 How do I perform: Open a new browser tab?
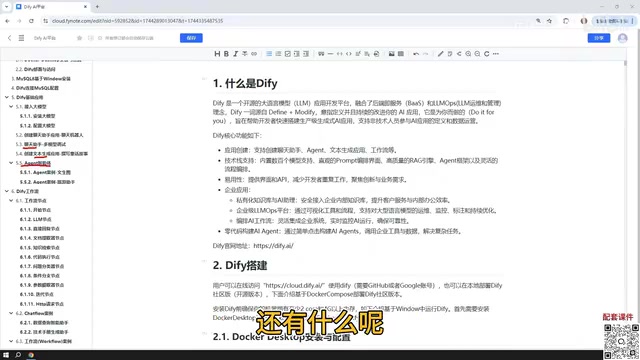pyautogui.click(x=97, y=7)
